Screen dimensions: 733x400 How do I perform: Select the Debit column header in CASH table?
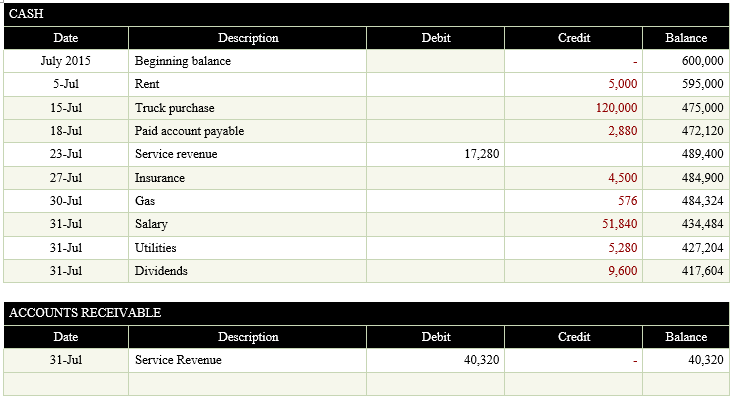click(435, 38)
